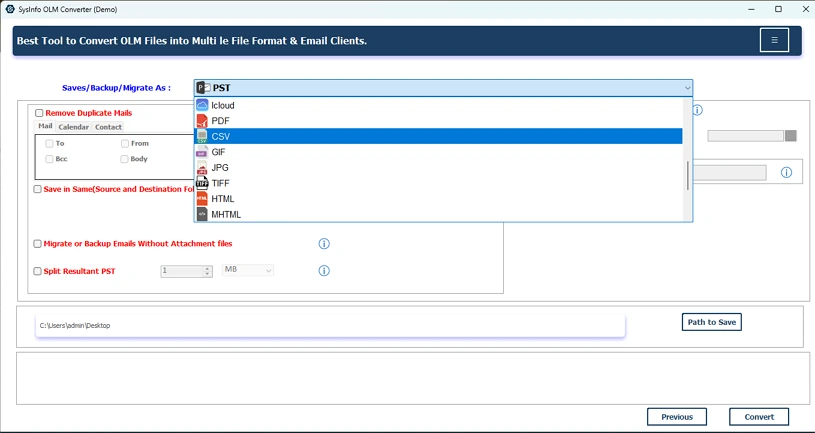This screenshot has height=433, width=815.
Task: Select Icloud from format list
Action: (438, 105)
